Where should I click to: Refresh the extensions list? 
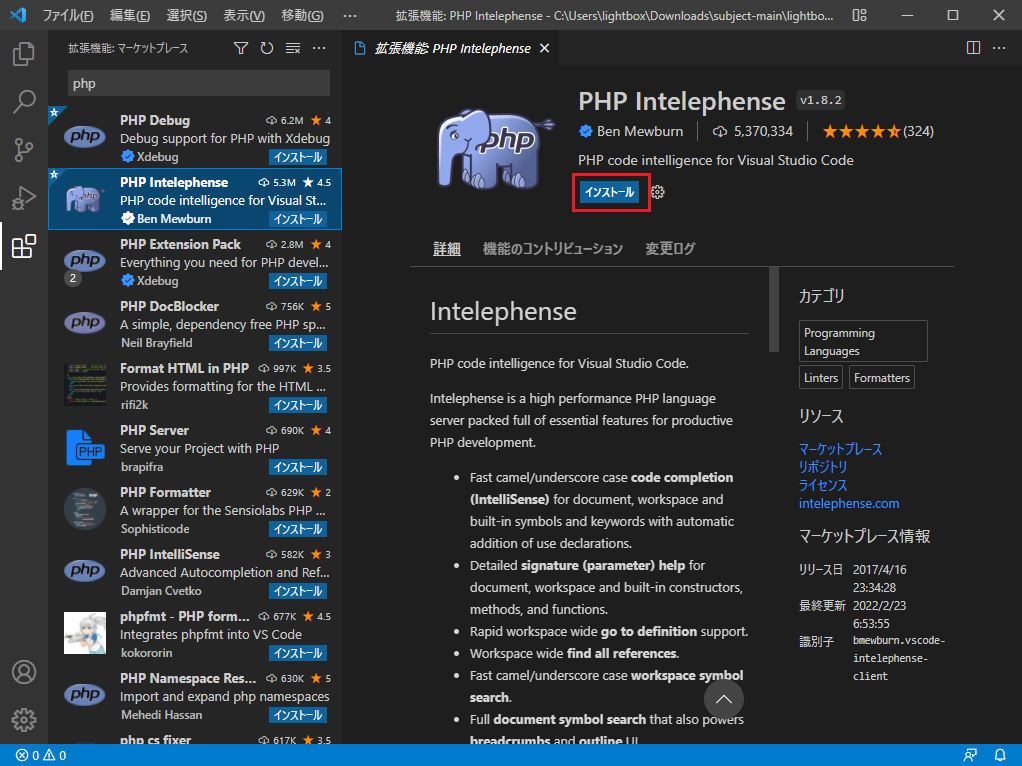click(267, 47)
